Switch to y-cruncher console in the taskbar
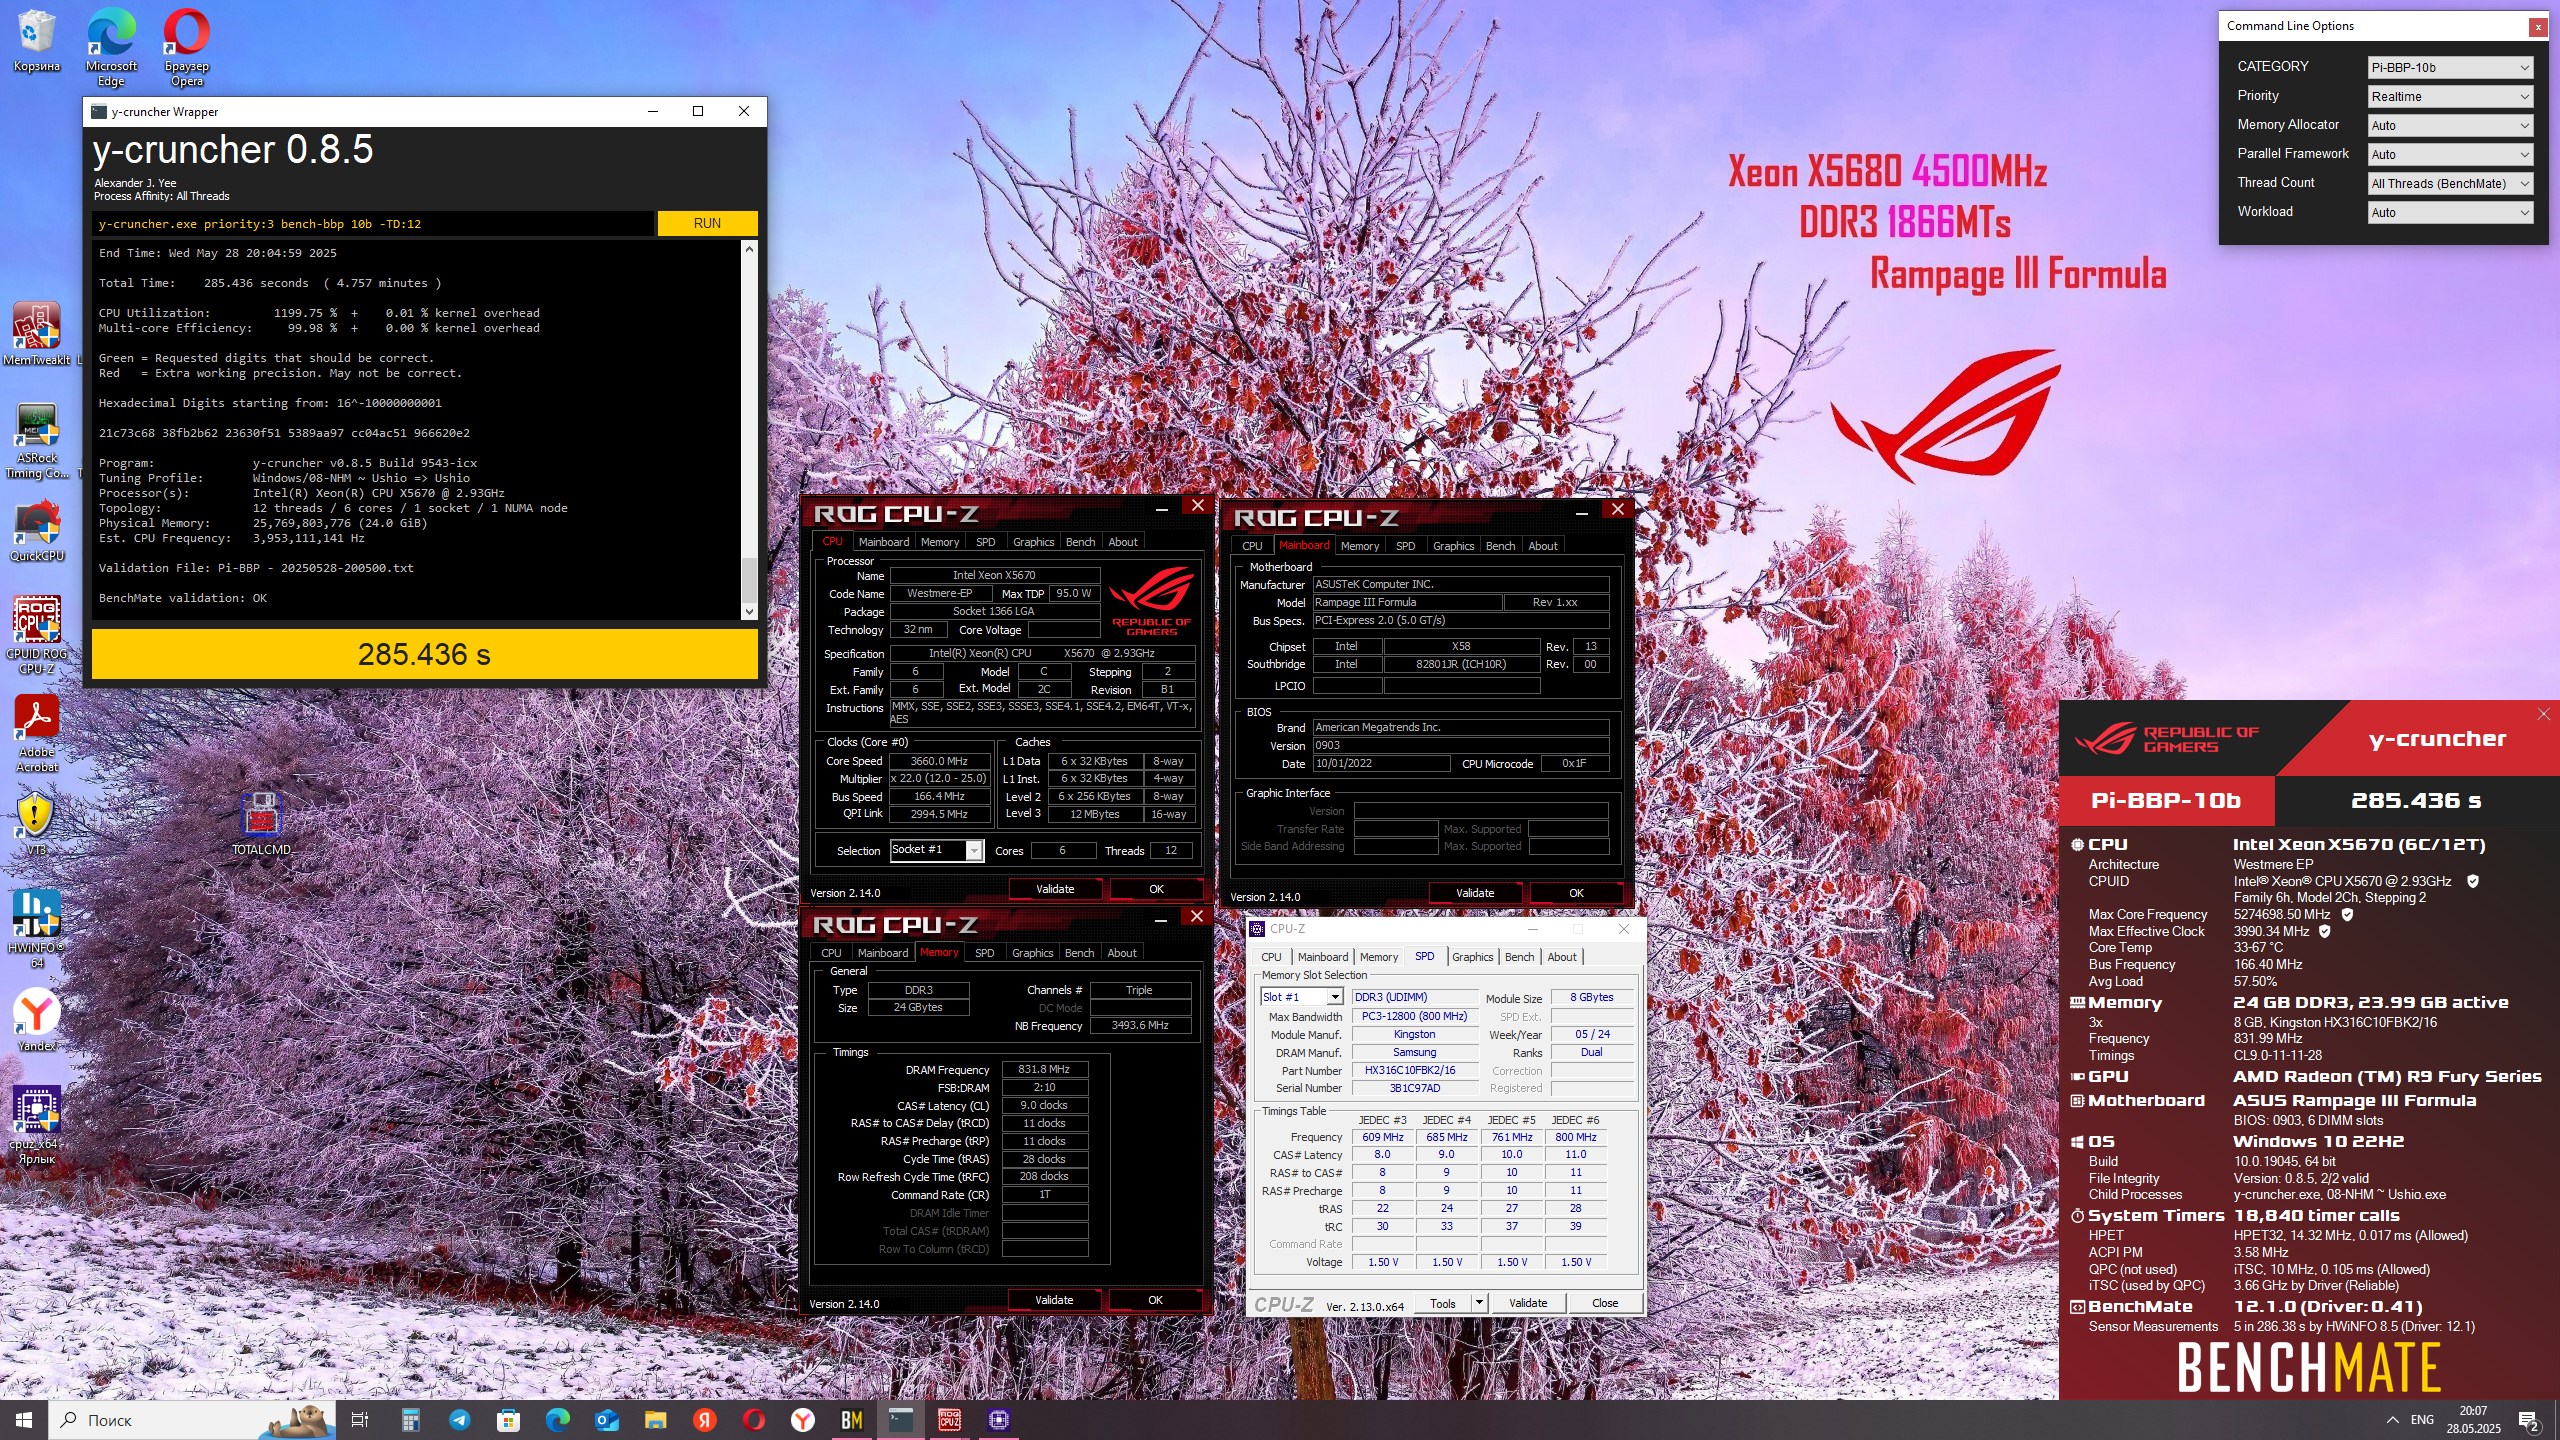 pos(901,1420)
